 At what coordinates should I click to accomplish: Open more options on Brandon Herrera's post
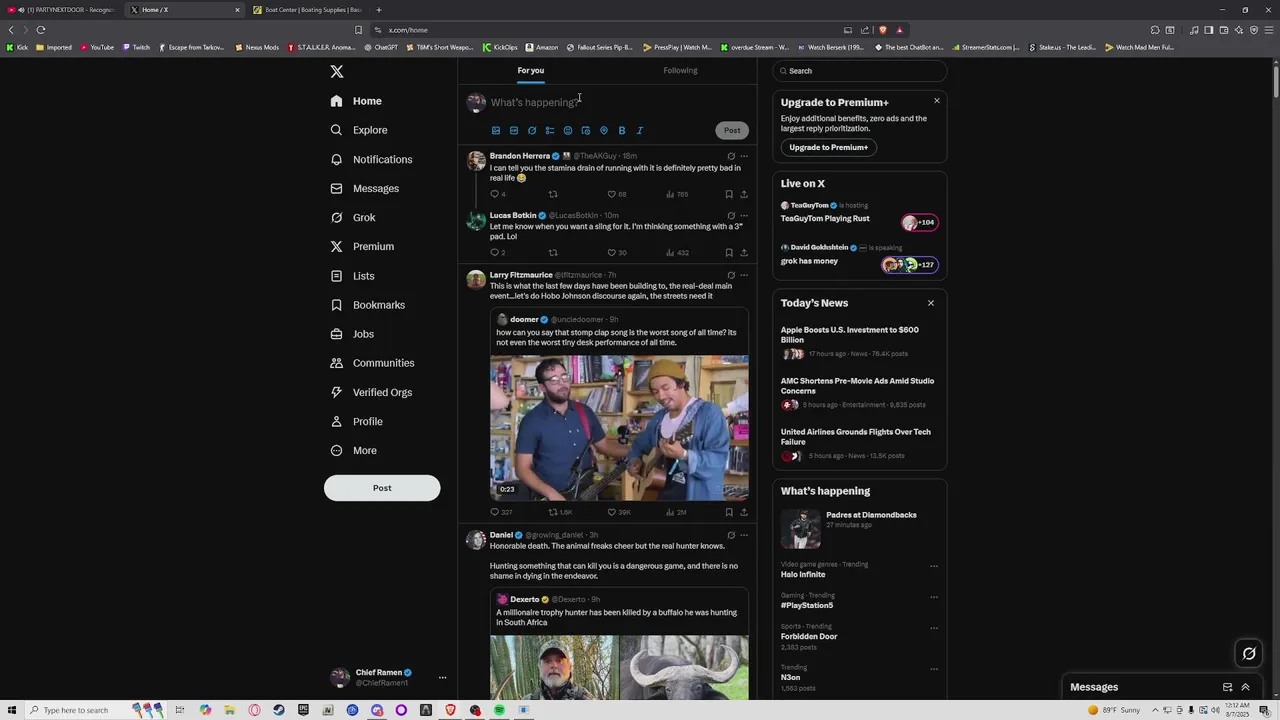point(744,156)
